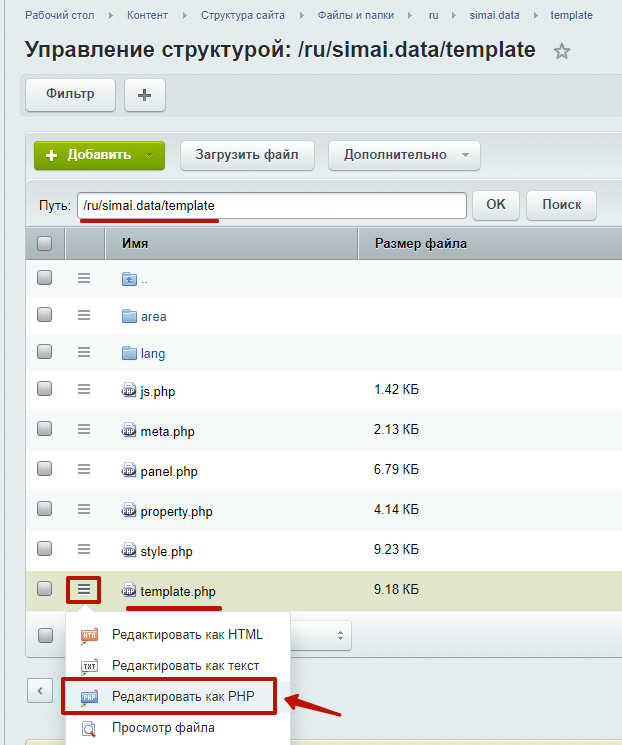Image resolution: width=622 pixels, height=745 pixels.
Task: Open the actions select below the file list
Action: coord(320,634)
